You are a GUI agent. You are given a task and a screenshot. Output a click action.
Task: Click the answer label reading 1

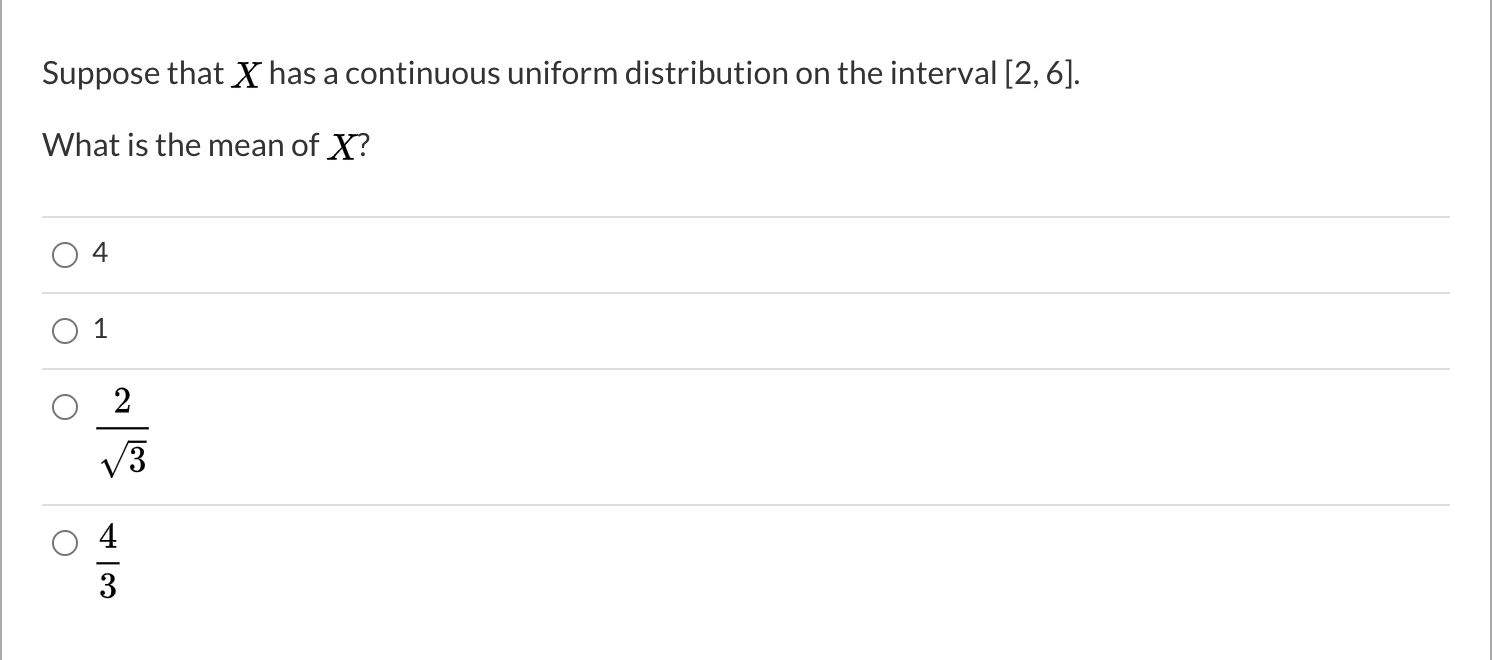[x=98, y=329]
